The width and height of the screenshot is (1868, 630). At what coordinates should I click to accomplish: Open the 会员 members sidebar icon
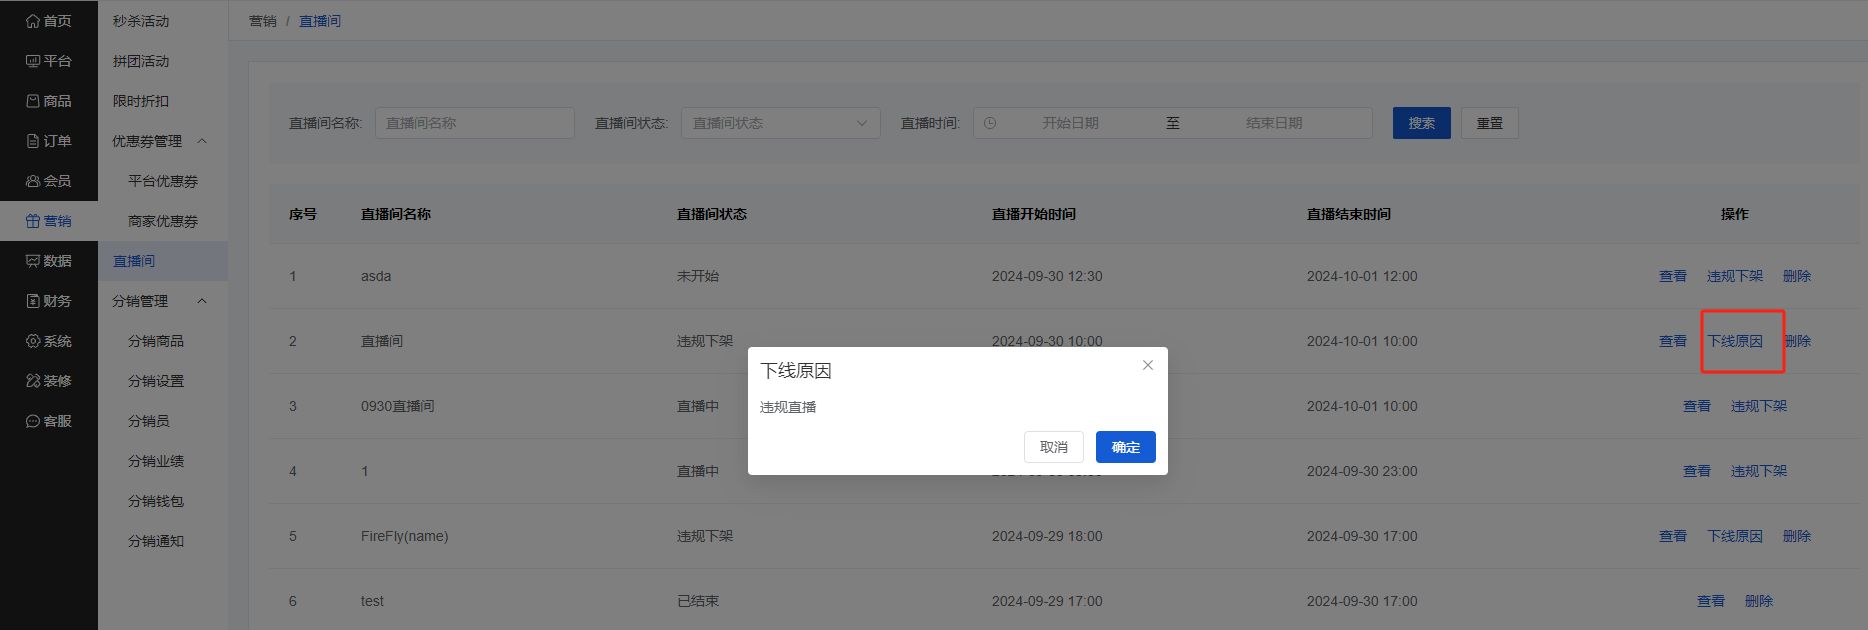tap(33, 181)
